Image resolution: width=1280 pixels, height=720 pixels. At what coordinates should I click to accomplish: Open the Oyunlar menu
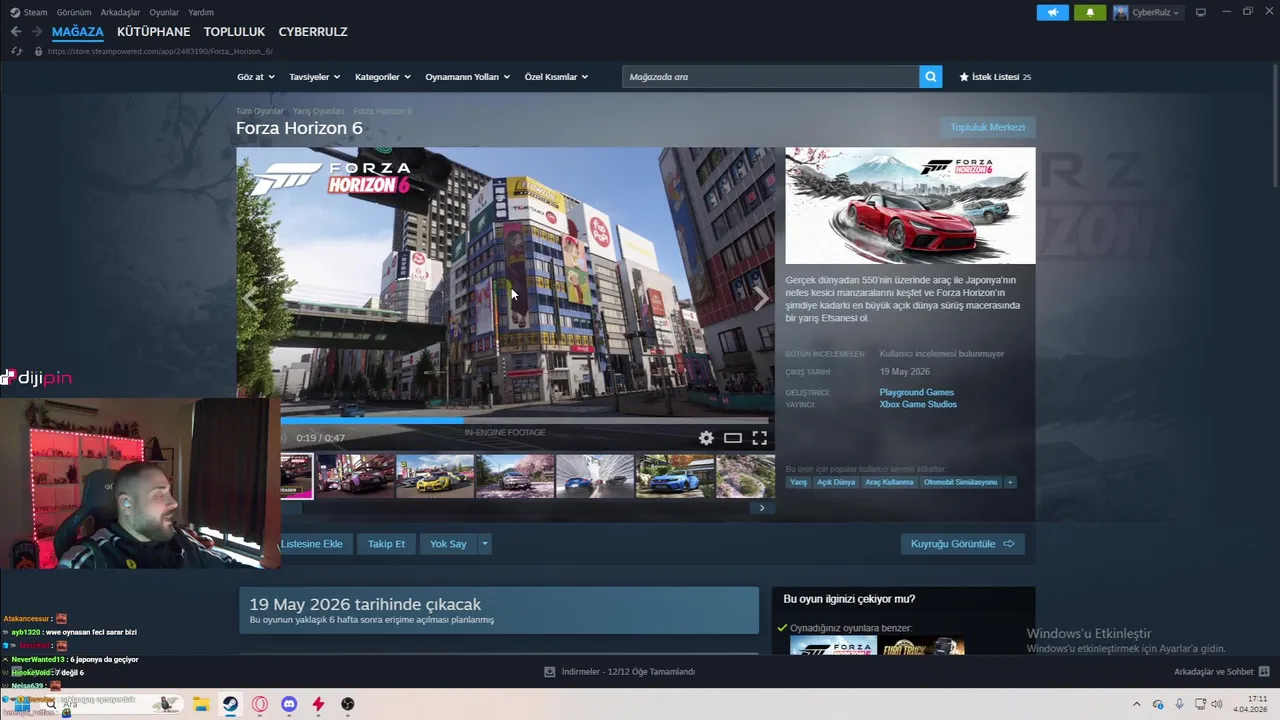[x=164, y=12]
